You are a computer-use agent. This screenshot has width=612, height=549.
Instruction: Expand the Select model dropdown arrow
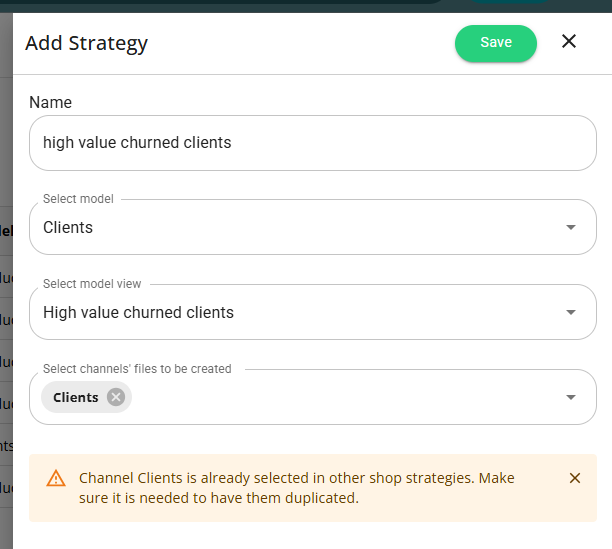coord(571,227)
